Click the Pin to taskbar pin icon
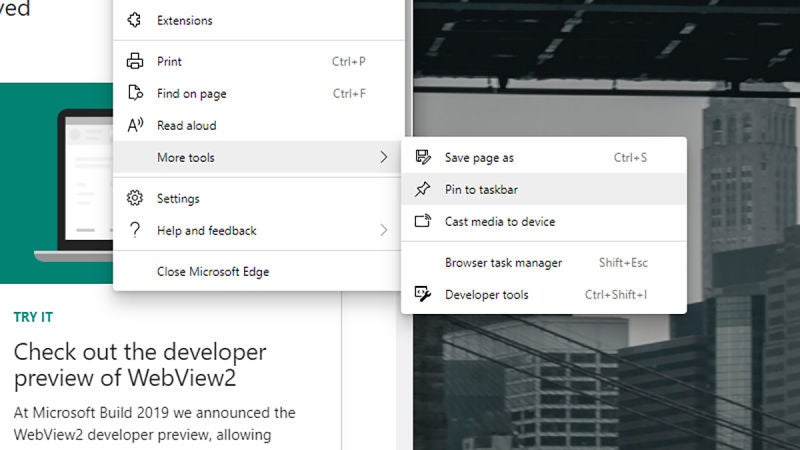The image size is (800, 450). (423, 190)
